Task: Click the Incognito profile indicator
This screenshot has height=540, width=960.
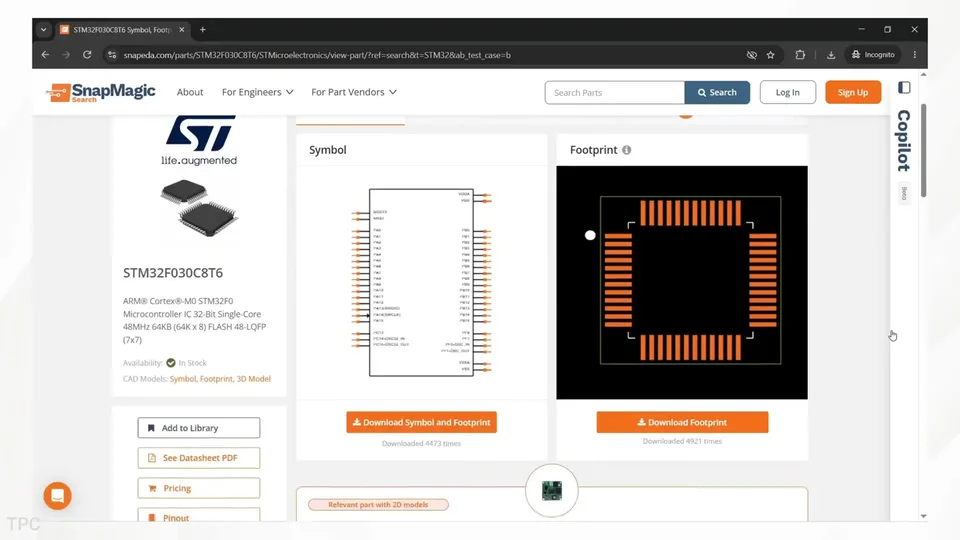Action: (x=873, y=54)
